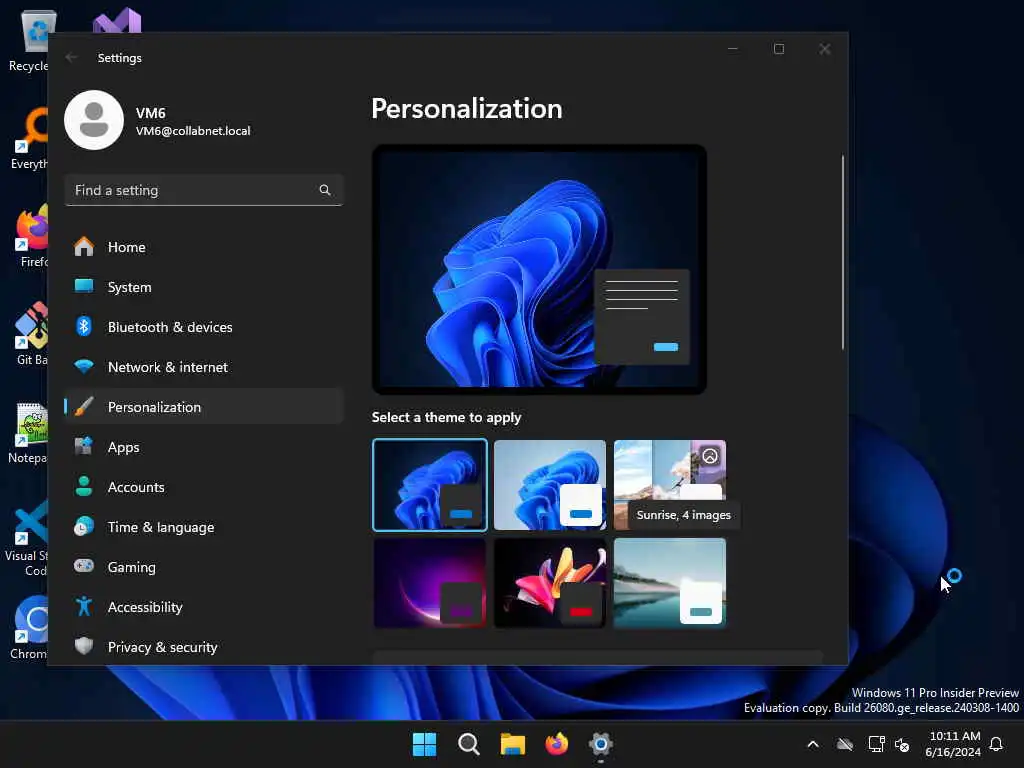Focus the Find a setting field

(204, 190)
